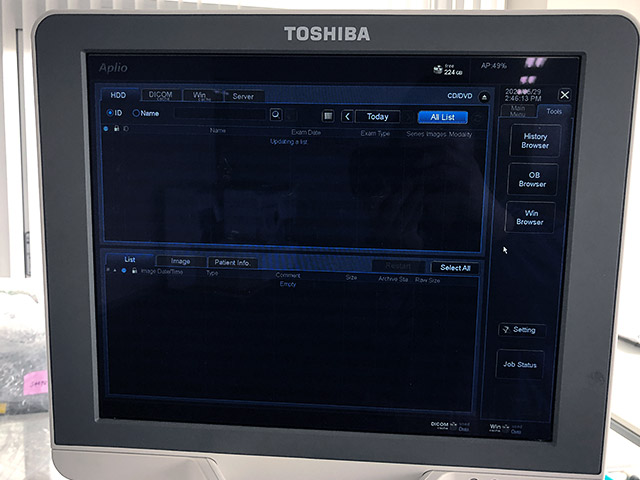Click the Win cache status indicator
The height and width of the screenshot is (480, 640).
(506, 429)
